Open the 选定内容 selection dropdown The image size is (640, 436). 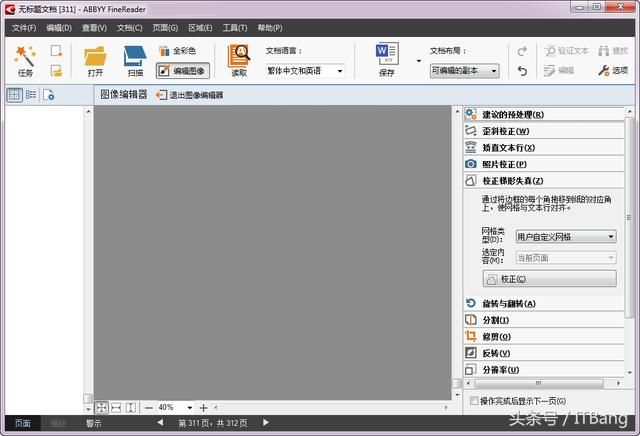(x=566, y=258)
